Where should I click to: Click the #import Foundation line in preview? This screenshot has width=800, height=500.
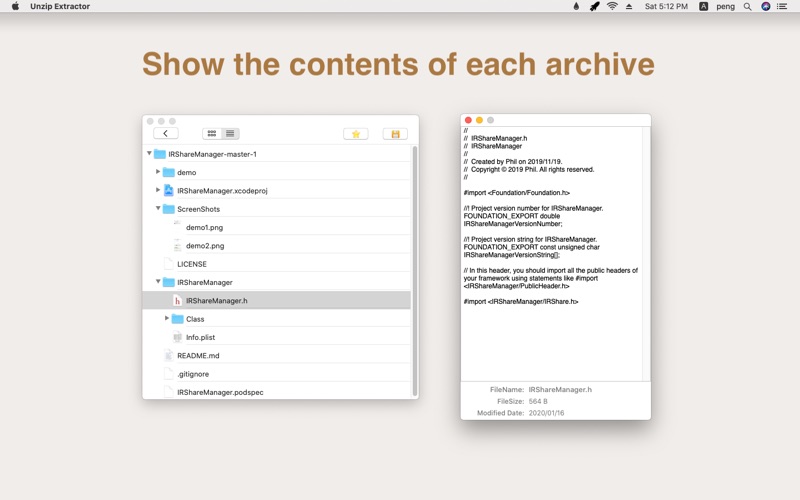pyautogui.click(x=516, y=192)
